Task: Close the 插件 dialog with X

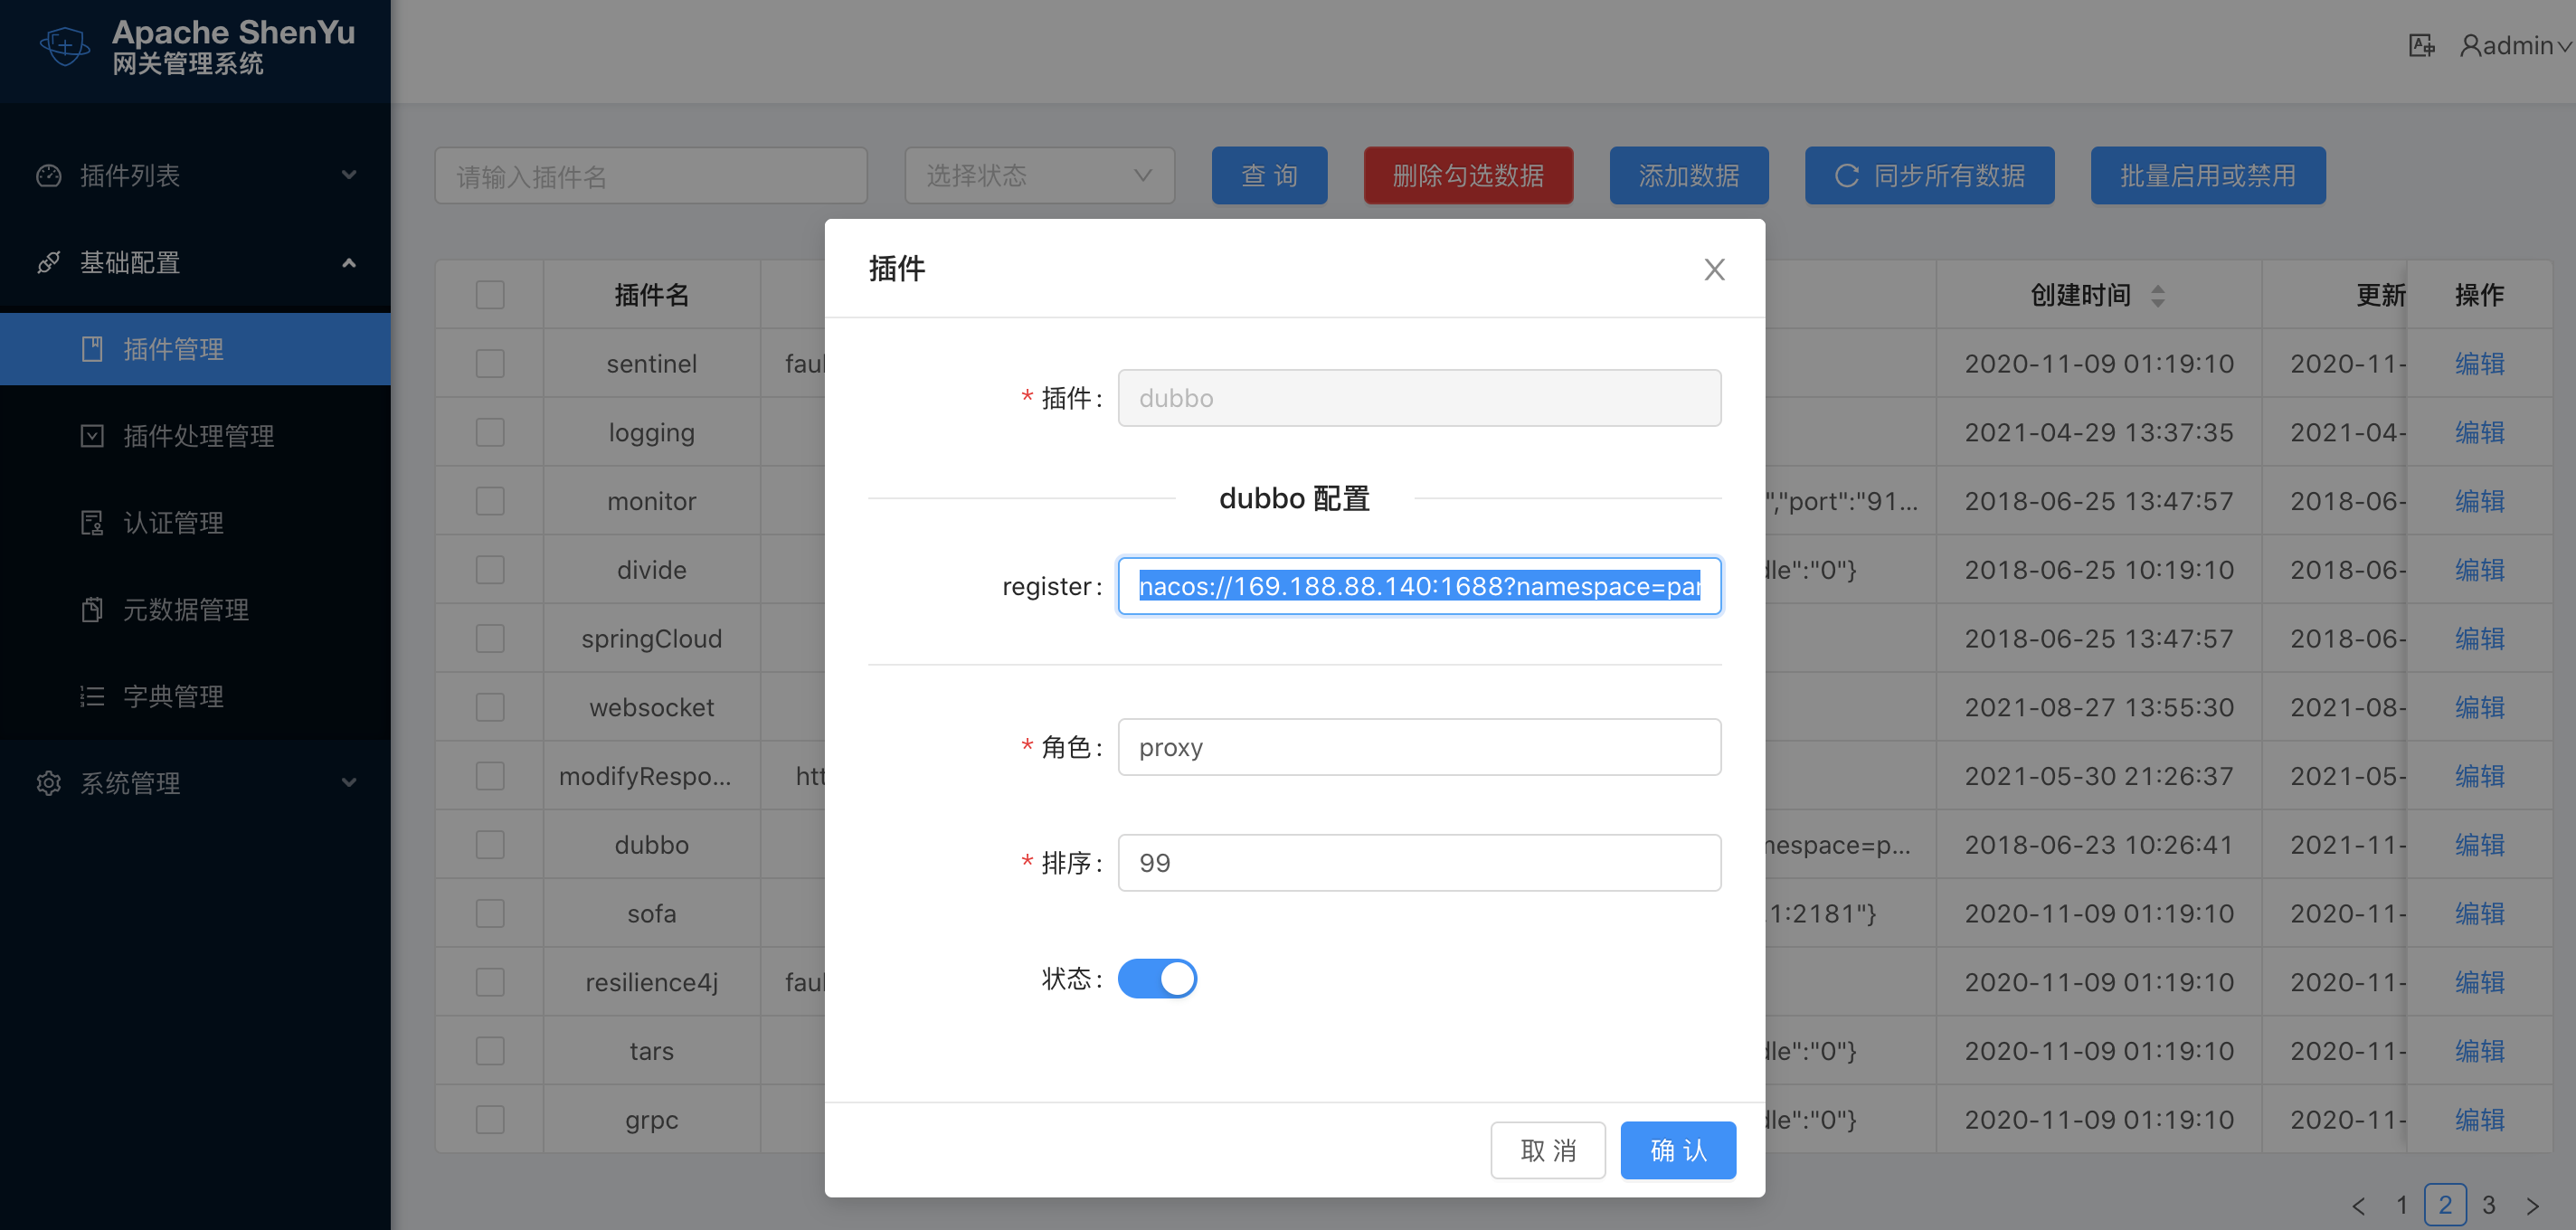Action: coord(1714,269)
